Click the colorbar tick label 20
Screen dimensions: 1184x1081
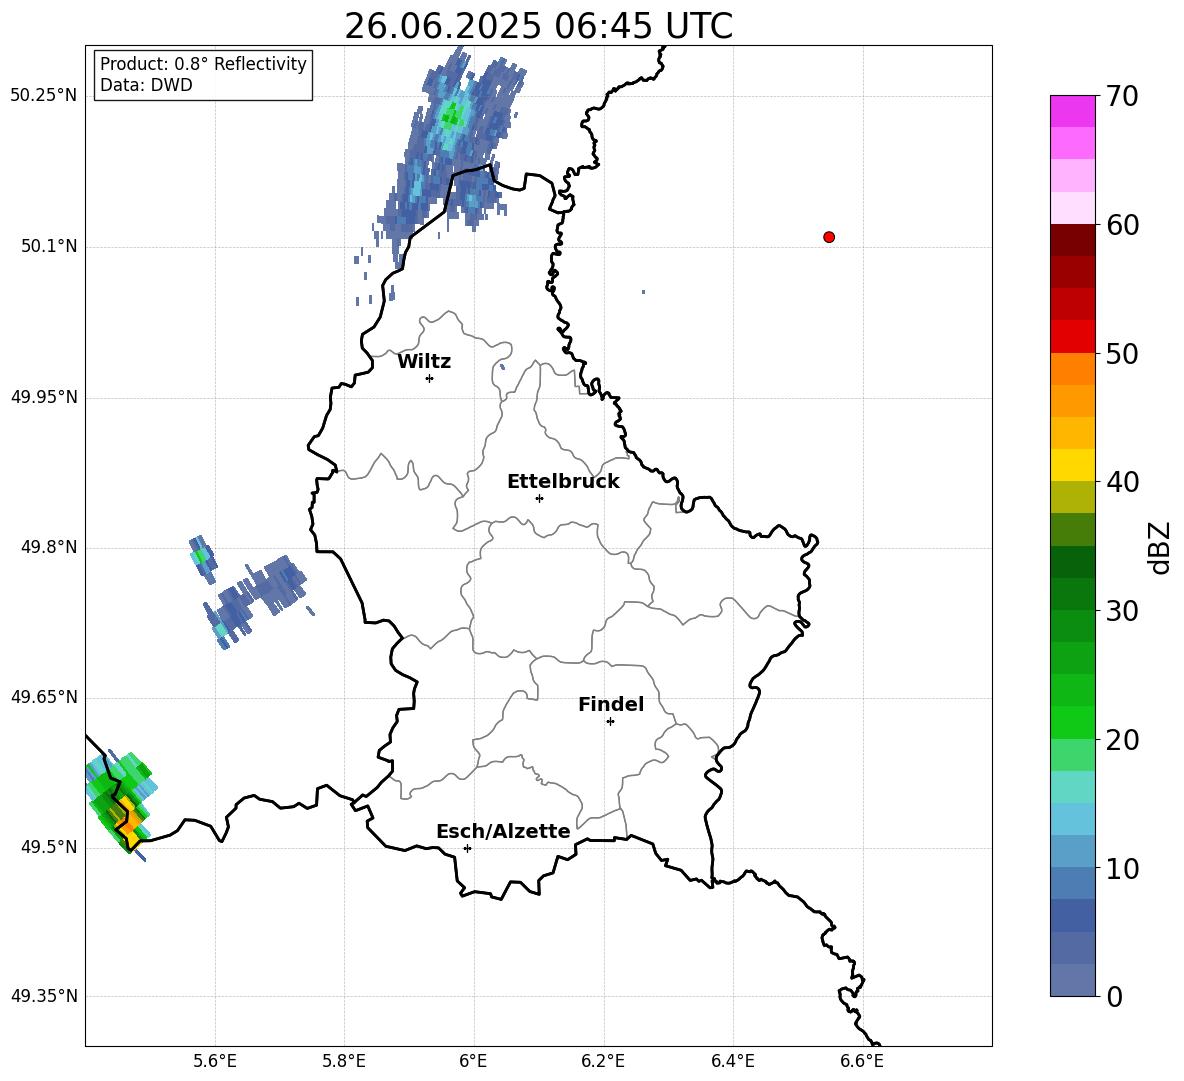[1122, 740]
